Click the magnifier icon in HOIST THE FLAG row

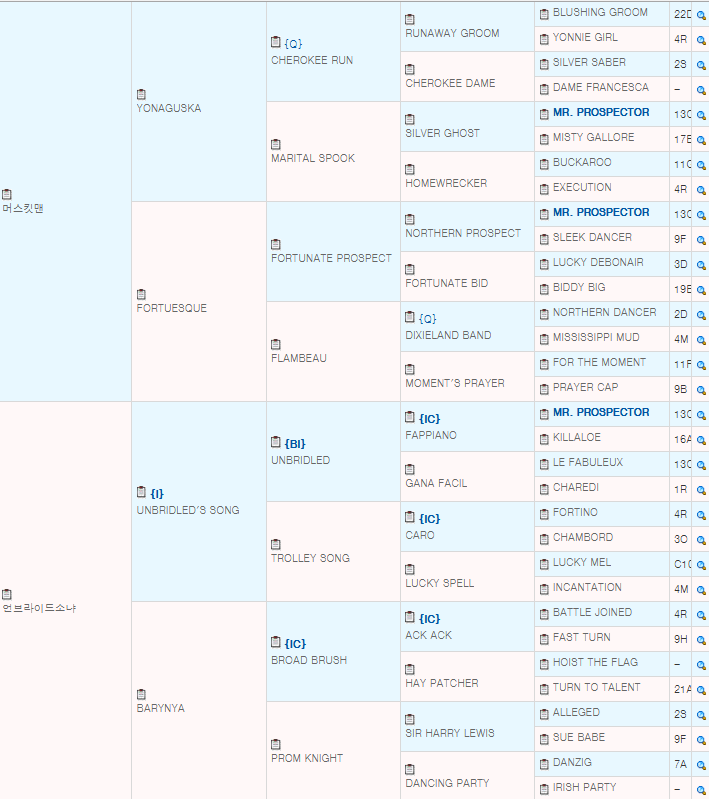pyautogui.click(x=701, y=665)
